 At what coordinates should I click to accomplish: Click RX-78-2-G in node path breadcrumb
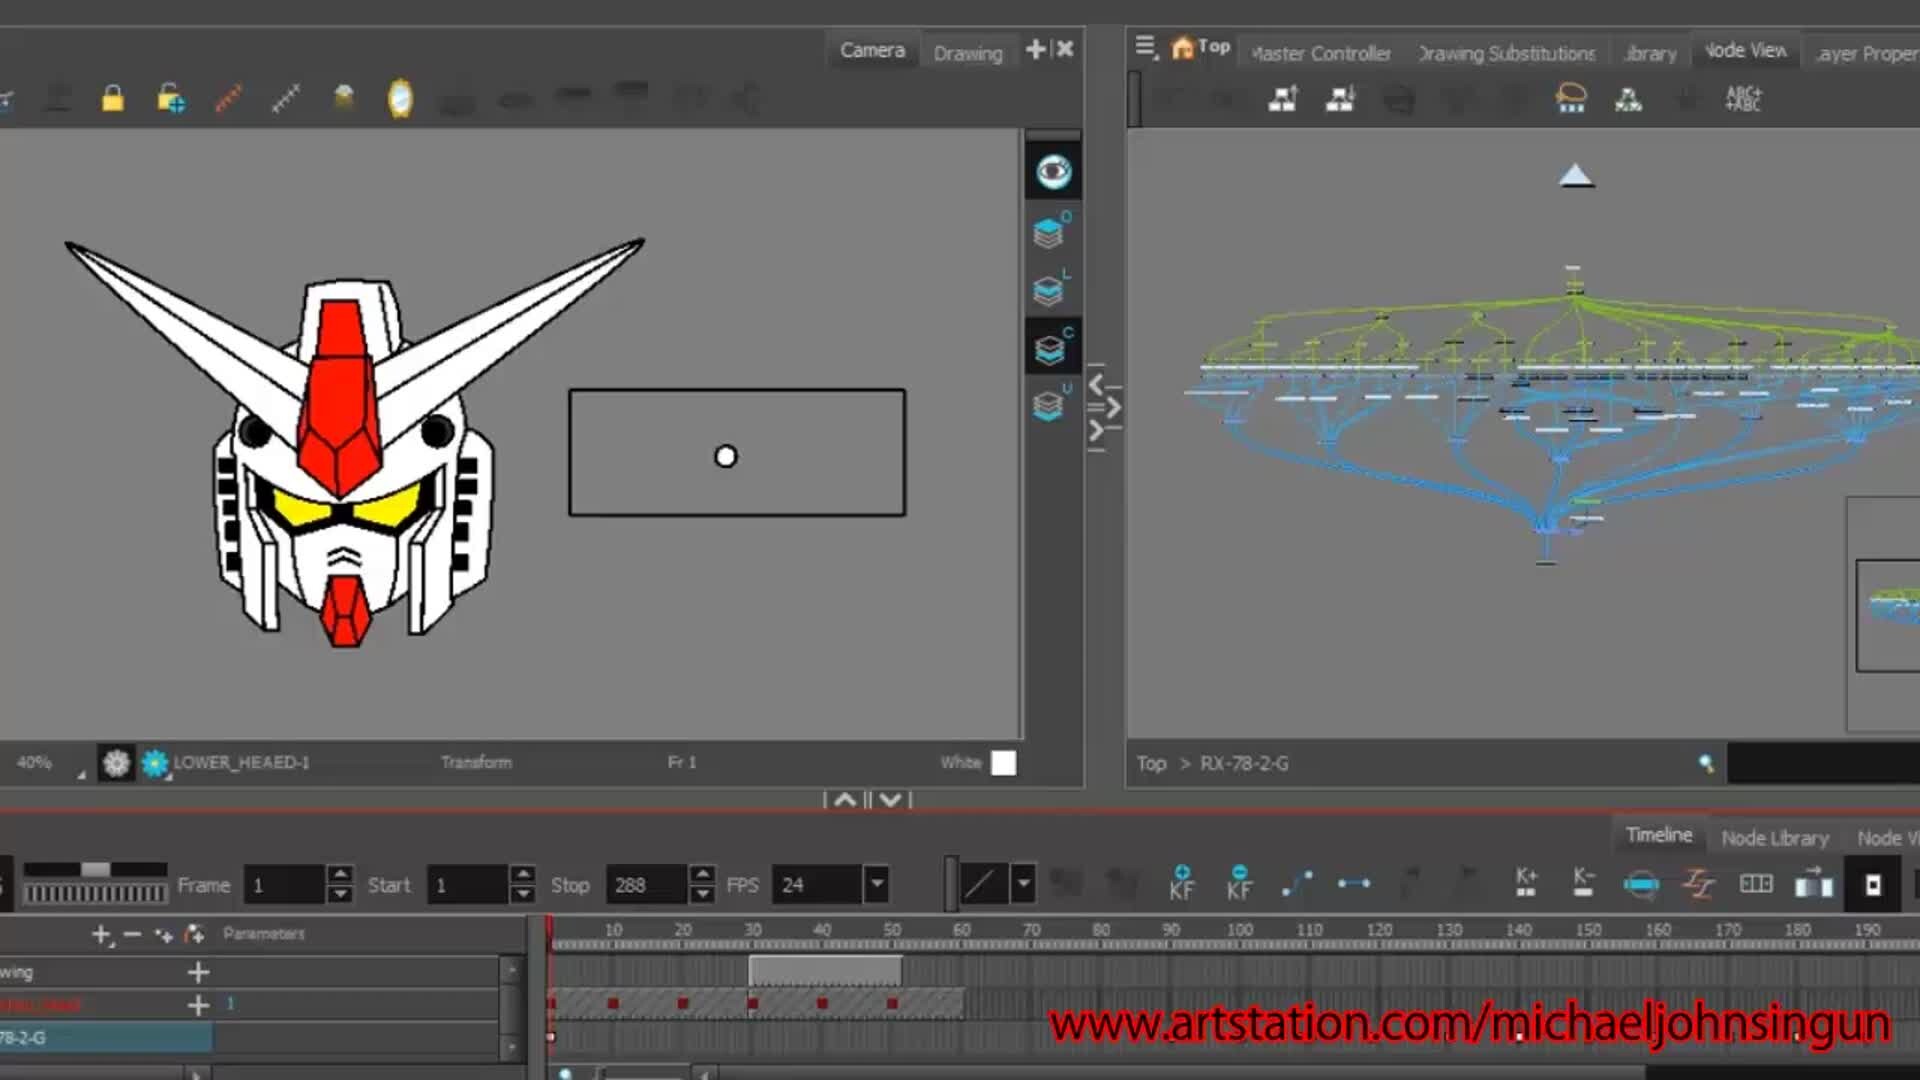coord(1244,764)
